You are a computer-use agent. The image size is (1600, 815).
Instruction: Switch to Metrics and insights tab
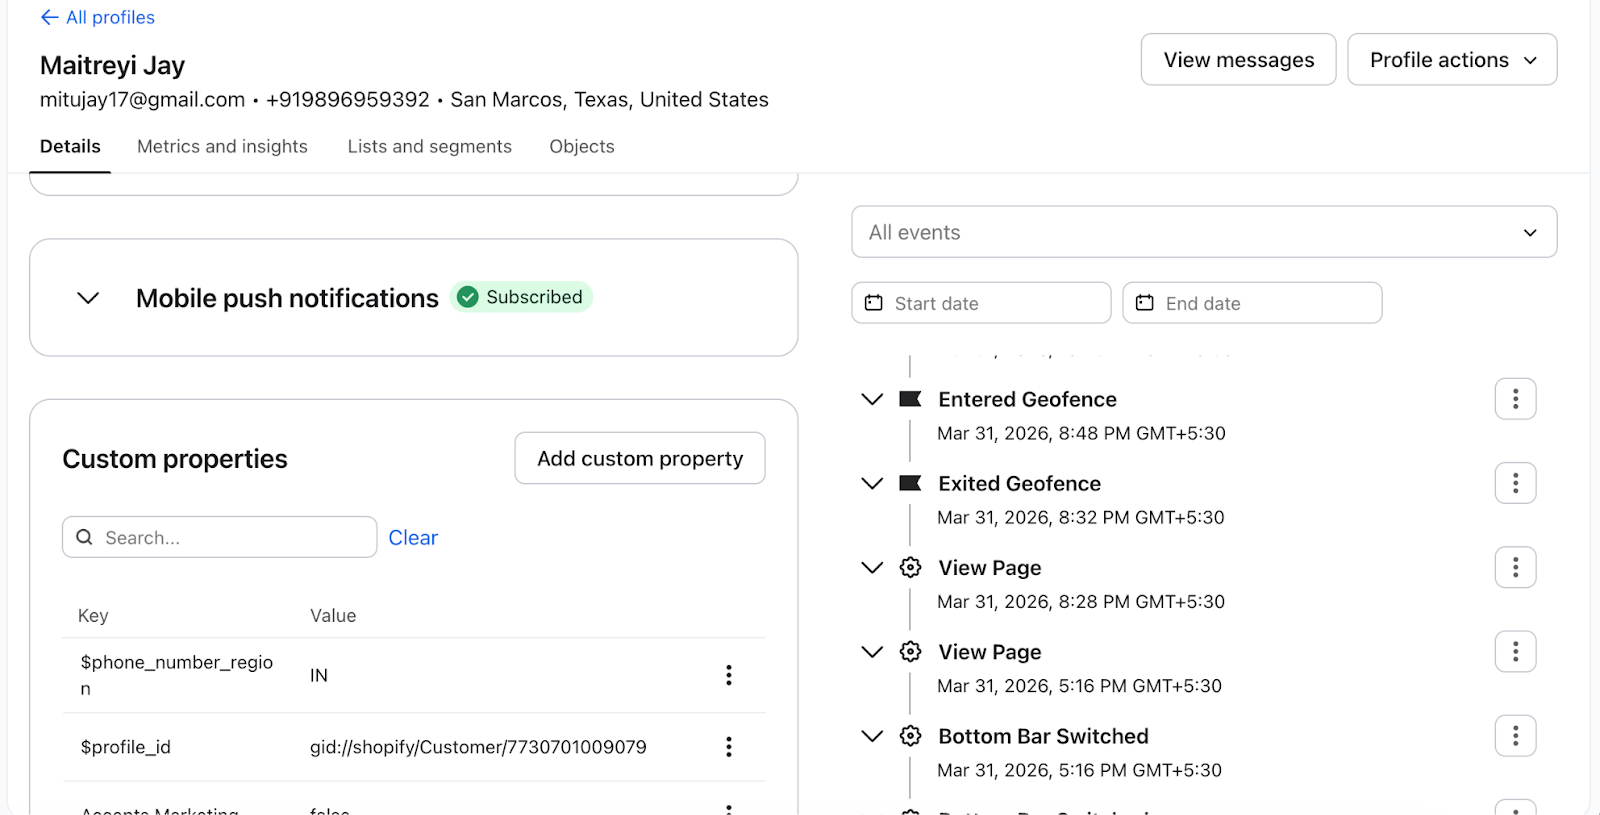click(222, 146)
